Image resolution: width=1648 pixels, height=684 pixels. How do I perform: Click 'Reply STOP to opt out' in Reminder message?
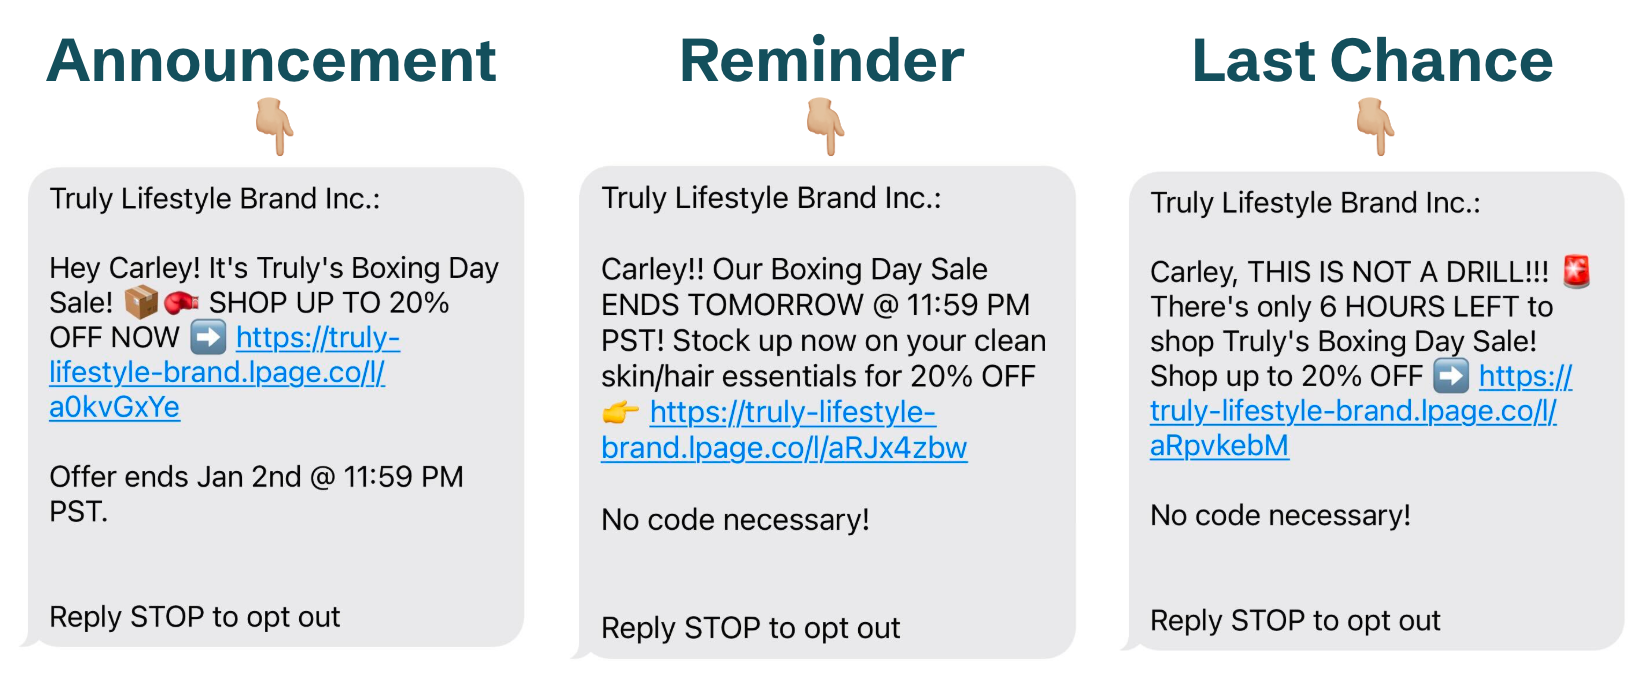[x=750, y=628]
